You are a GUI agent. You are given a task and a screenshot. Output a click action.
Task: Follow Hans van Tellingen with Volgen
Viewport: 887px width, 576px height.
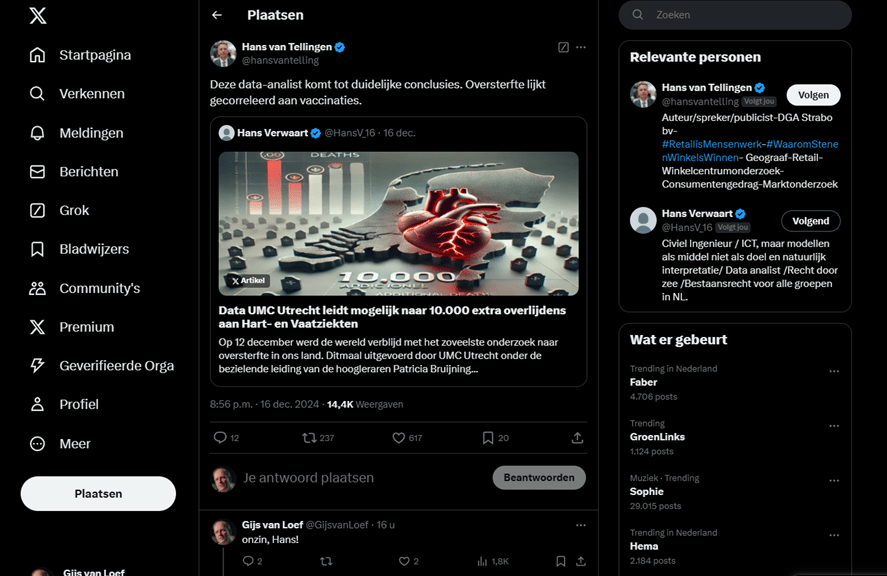(813, 95)
